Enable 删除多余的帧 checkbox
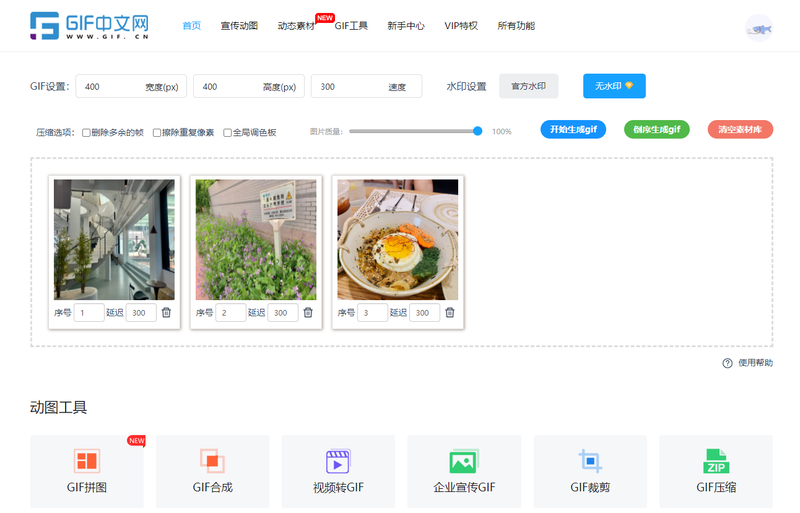Image resolution: width=800 pixels, height=513 pixels. [x=87, y=132]
